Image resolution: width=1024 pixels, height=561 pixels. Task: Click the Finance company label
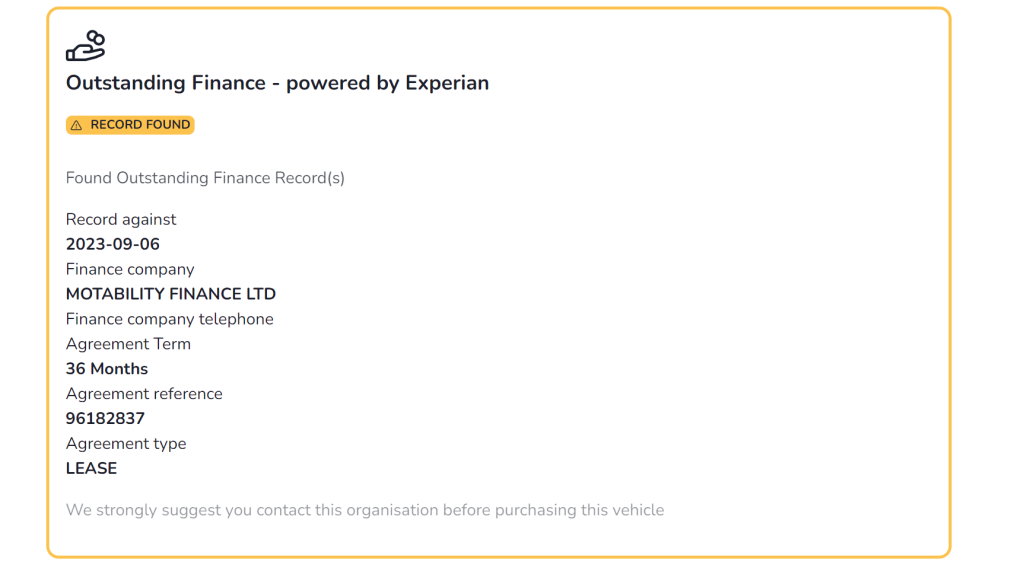130,269
